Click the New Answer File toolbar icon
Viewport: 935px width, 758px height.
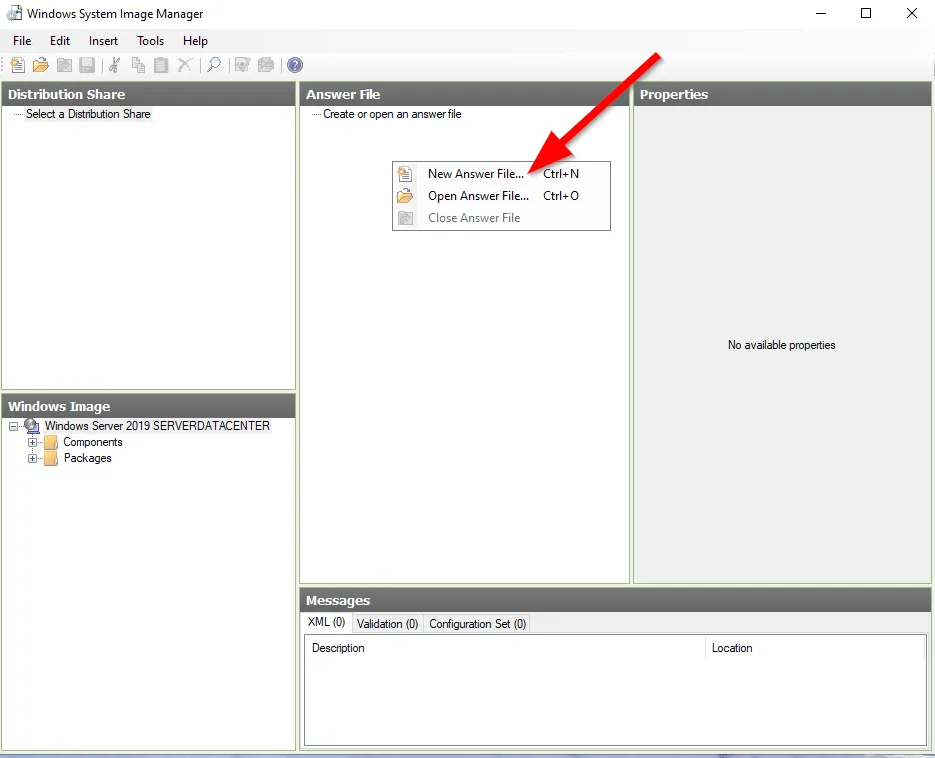pos(18,65)
